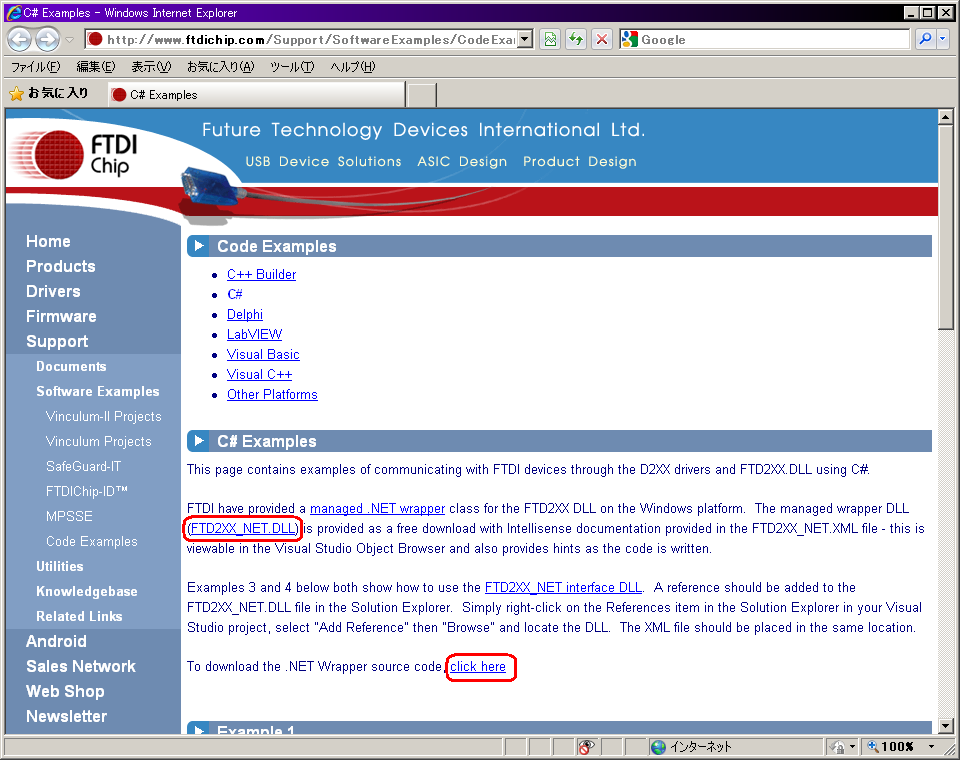Click the インターネット security zone indicator
This screenshot has height=760, width=960.
(x=692, y=747)
